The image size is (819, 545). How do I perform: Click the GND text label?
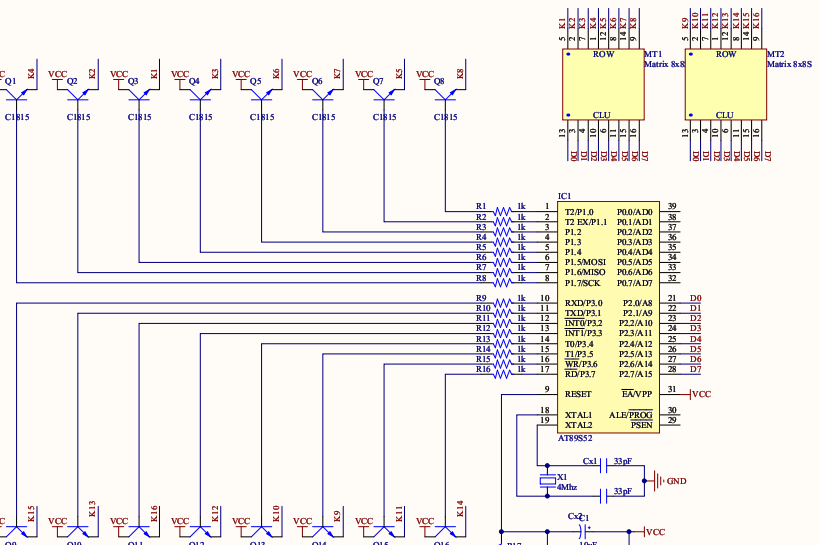(677, 481)
